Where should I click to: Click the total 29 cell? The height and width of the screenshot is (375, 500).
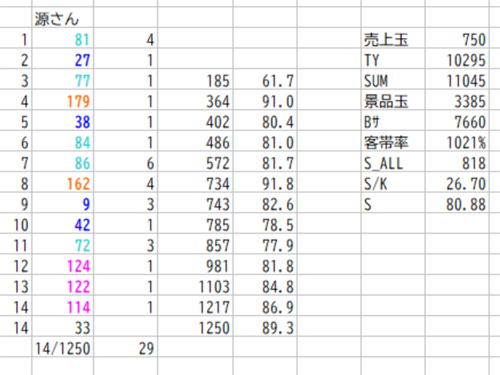(126, 347)
